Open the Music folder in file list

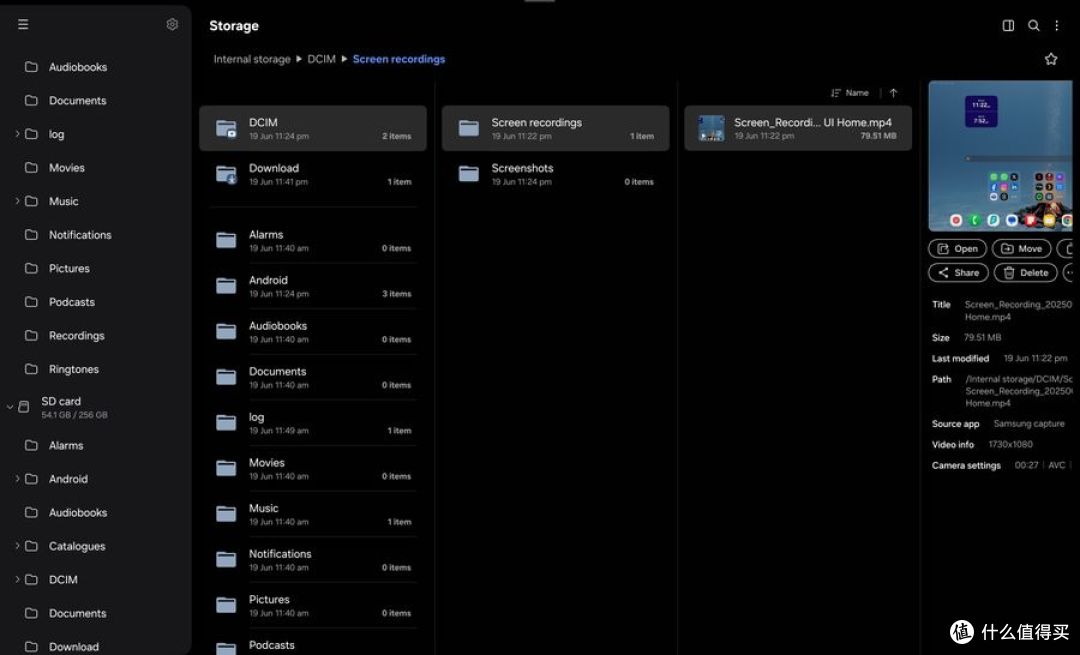(313, 514)
